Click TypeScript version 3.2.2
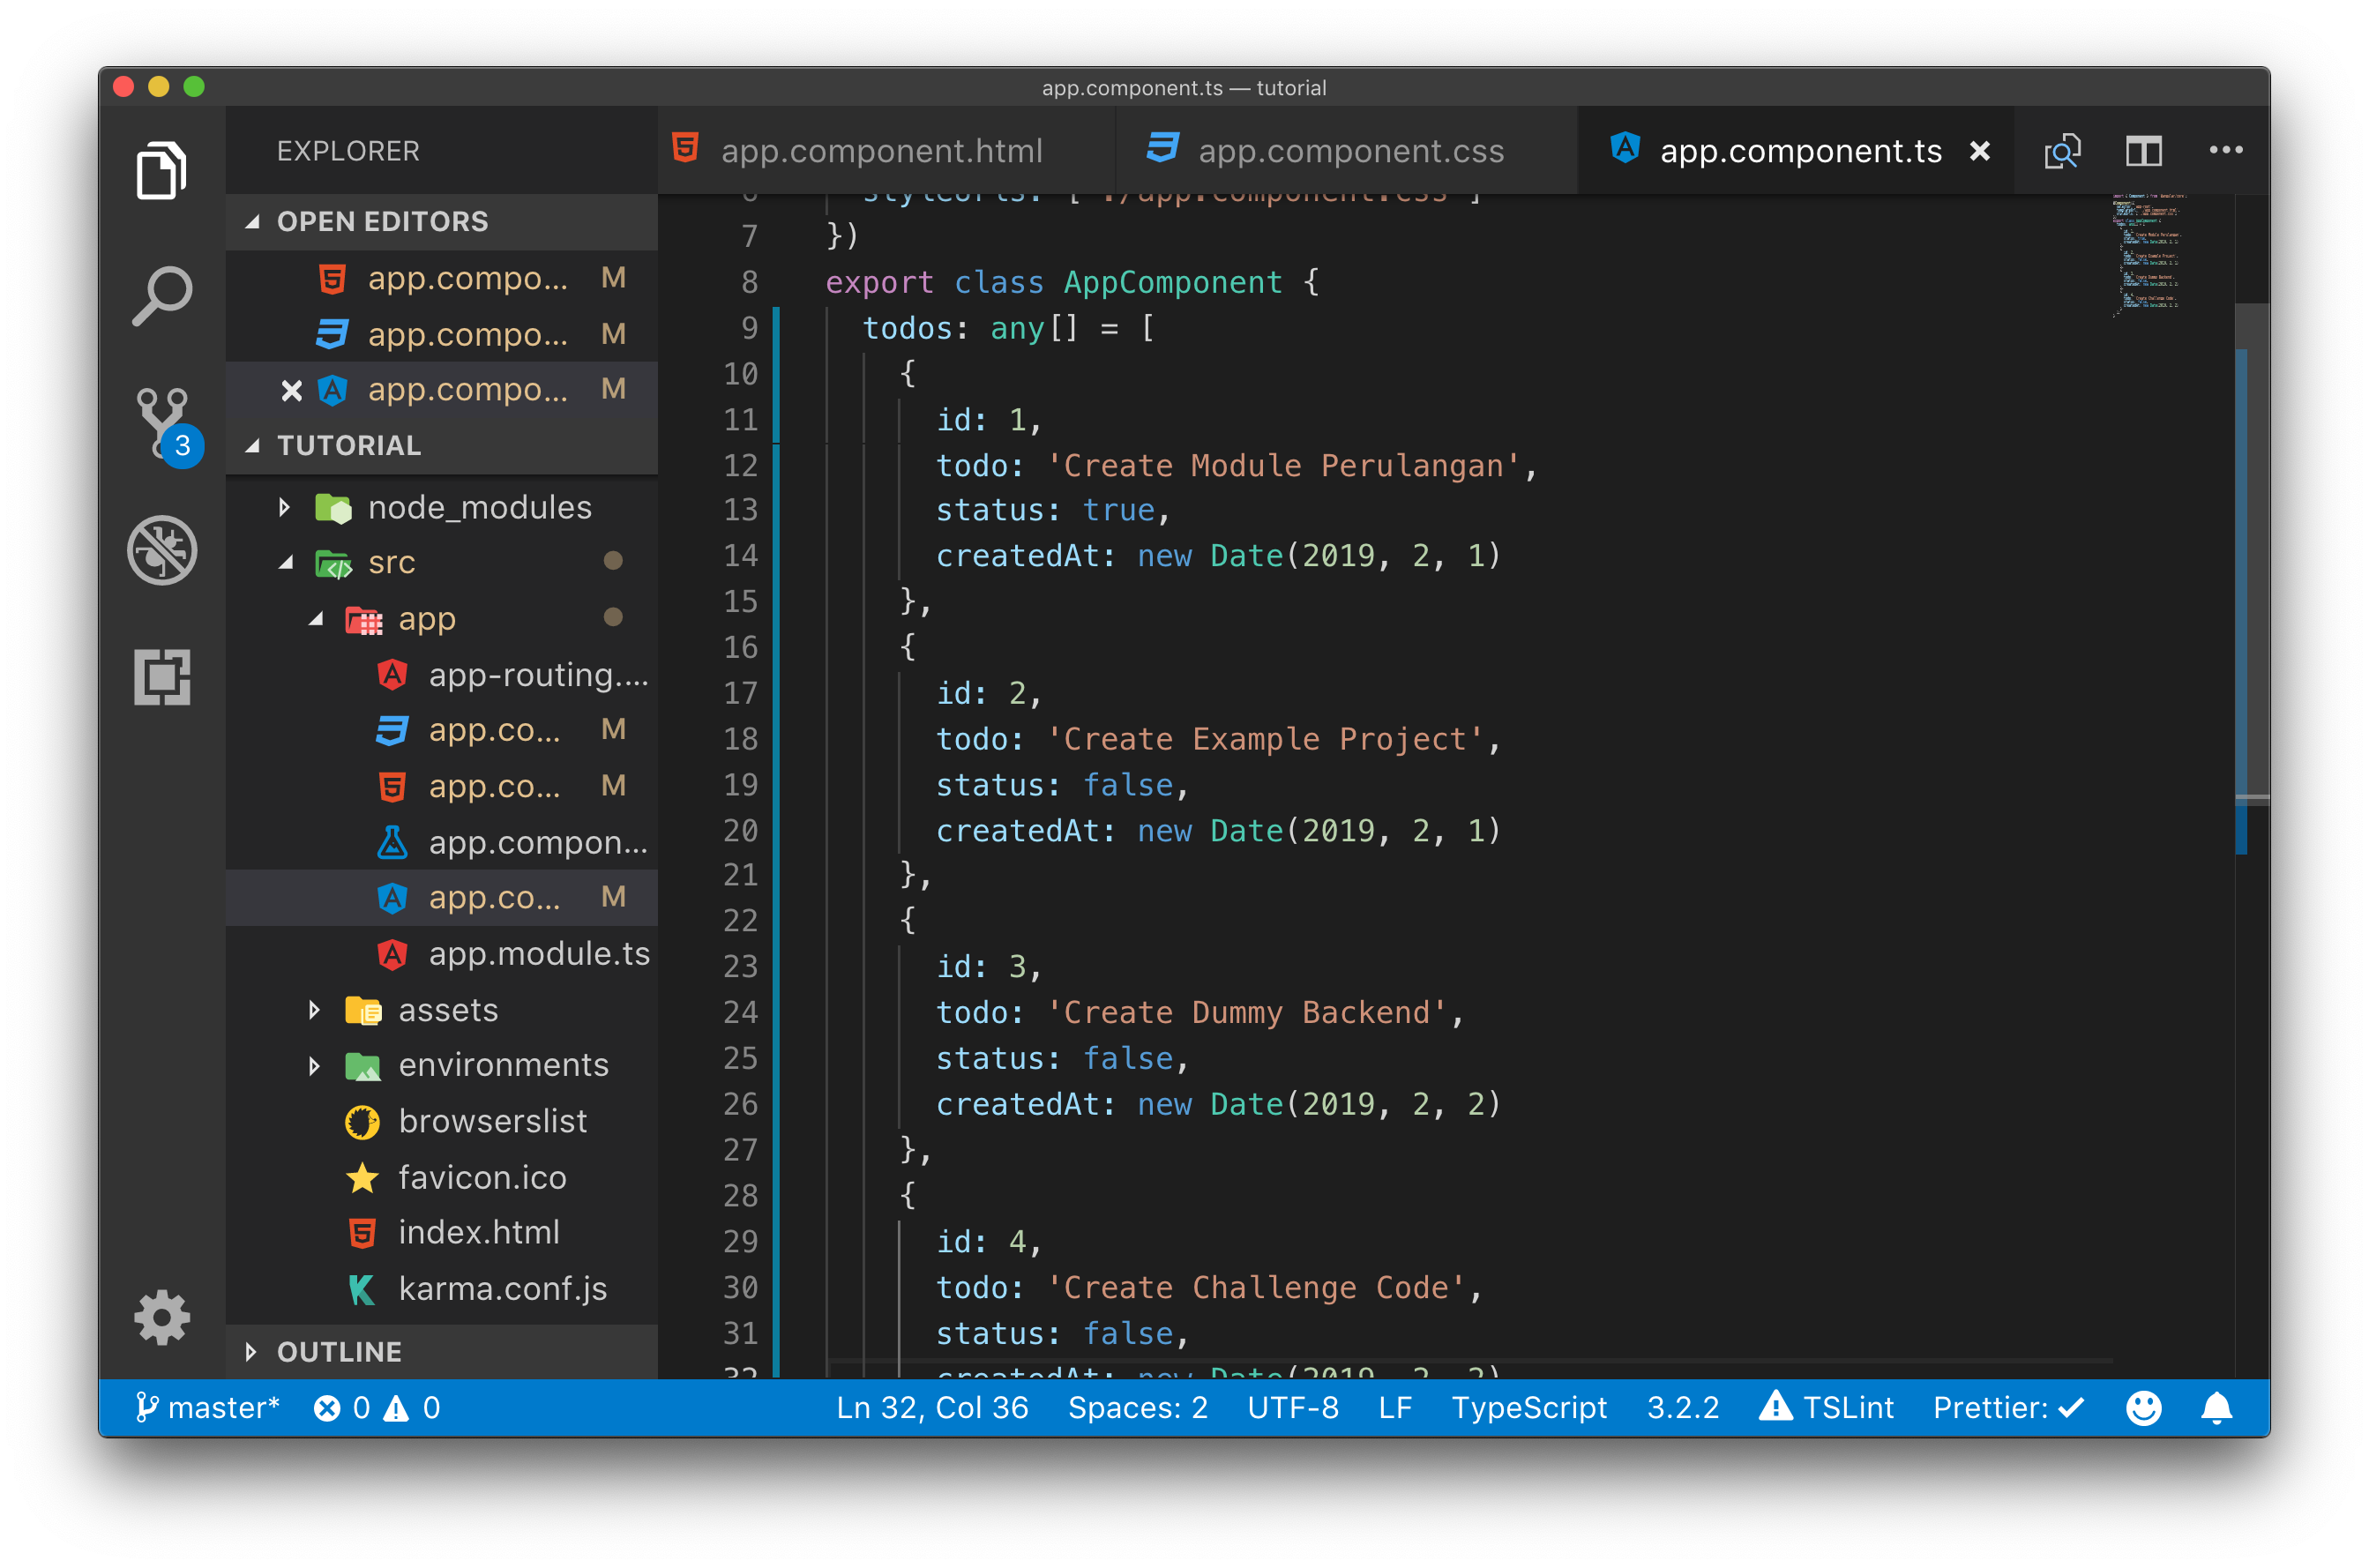Viewport: 2369px width, 1568px height. click(1682, 1408)
